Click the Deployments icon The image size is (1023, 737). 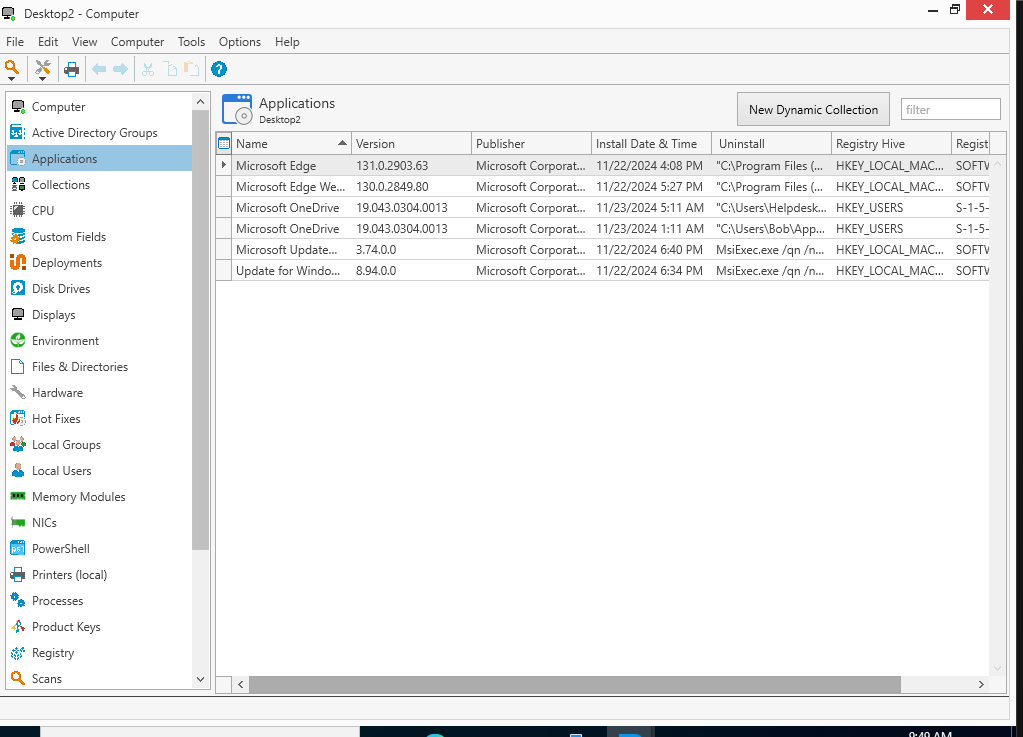tap(18, 263)
